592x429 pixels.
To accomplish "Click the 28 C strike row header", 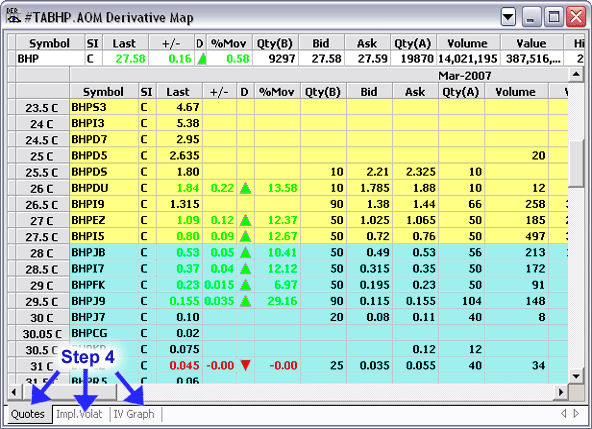I will pos(42,253).
